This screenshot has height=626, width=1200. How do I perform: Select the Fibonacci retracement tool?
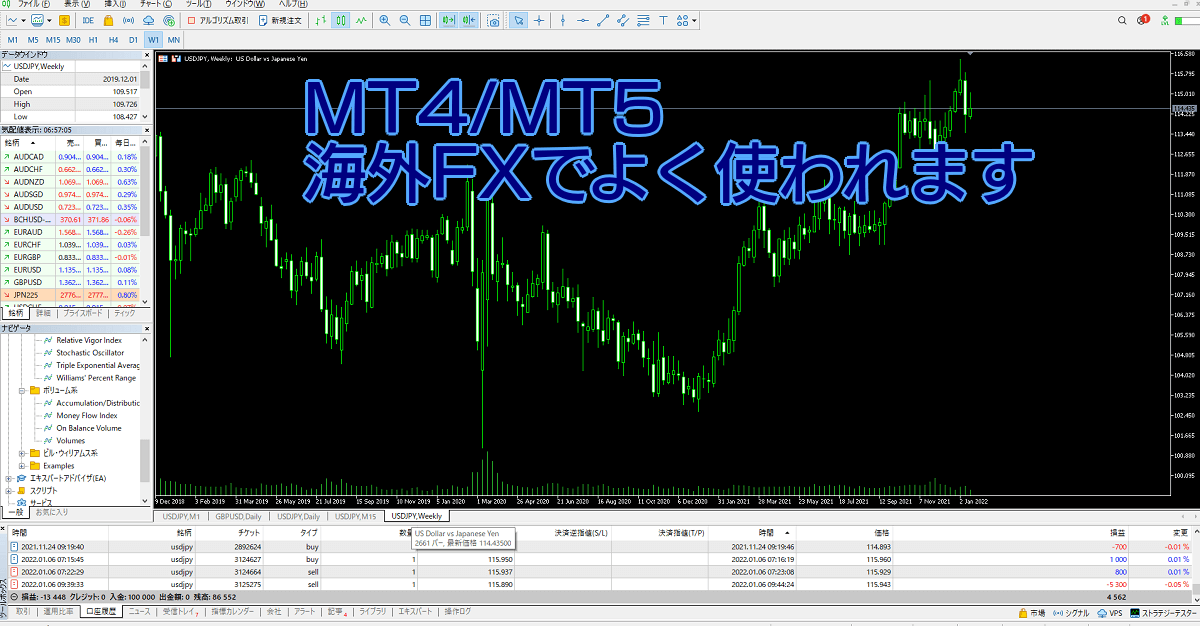(643, 20)
